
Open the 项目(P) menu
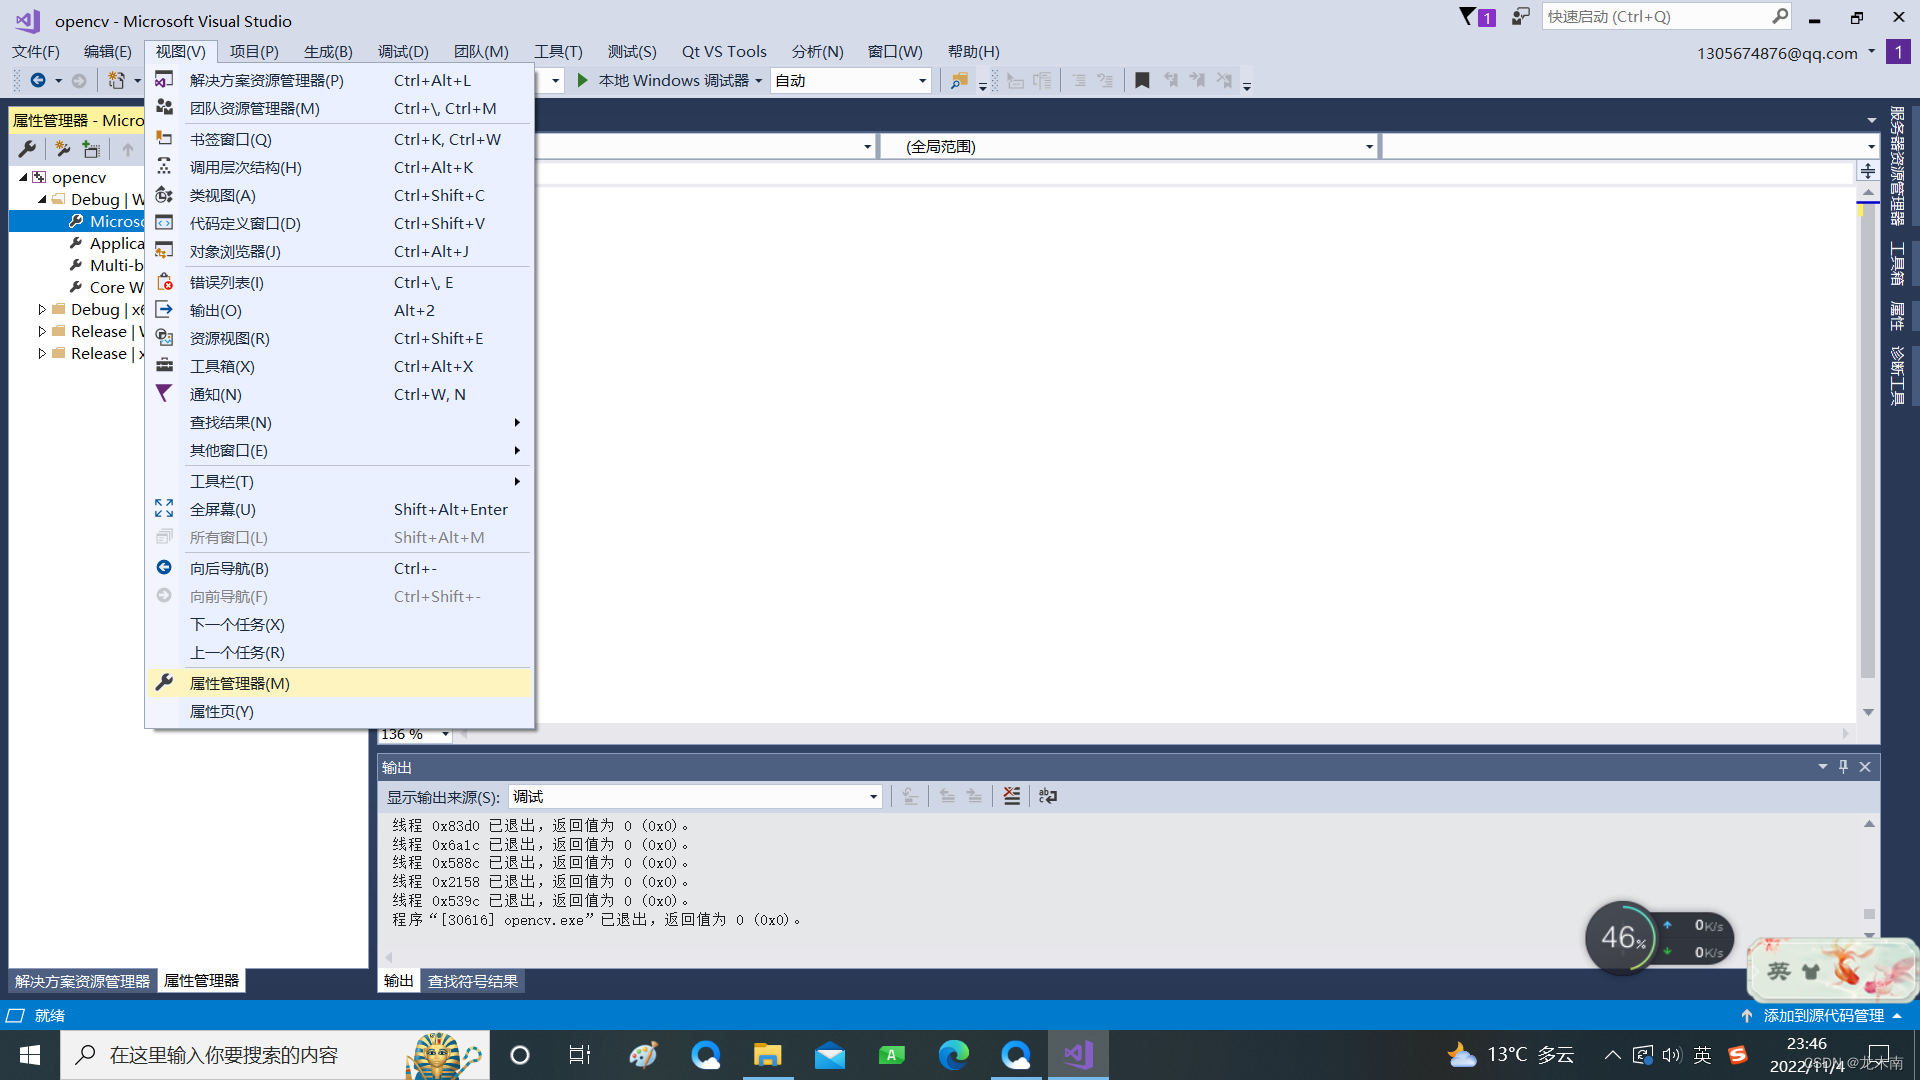pos(254,51)
